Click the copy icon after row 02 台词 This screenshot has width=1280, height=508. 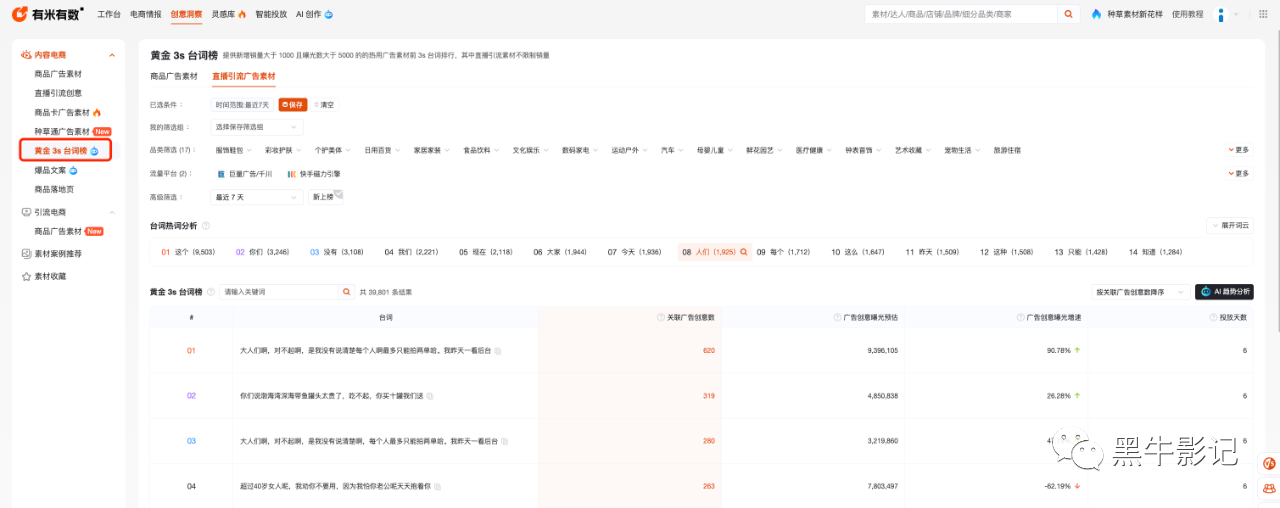[430, 396]
